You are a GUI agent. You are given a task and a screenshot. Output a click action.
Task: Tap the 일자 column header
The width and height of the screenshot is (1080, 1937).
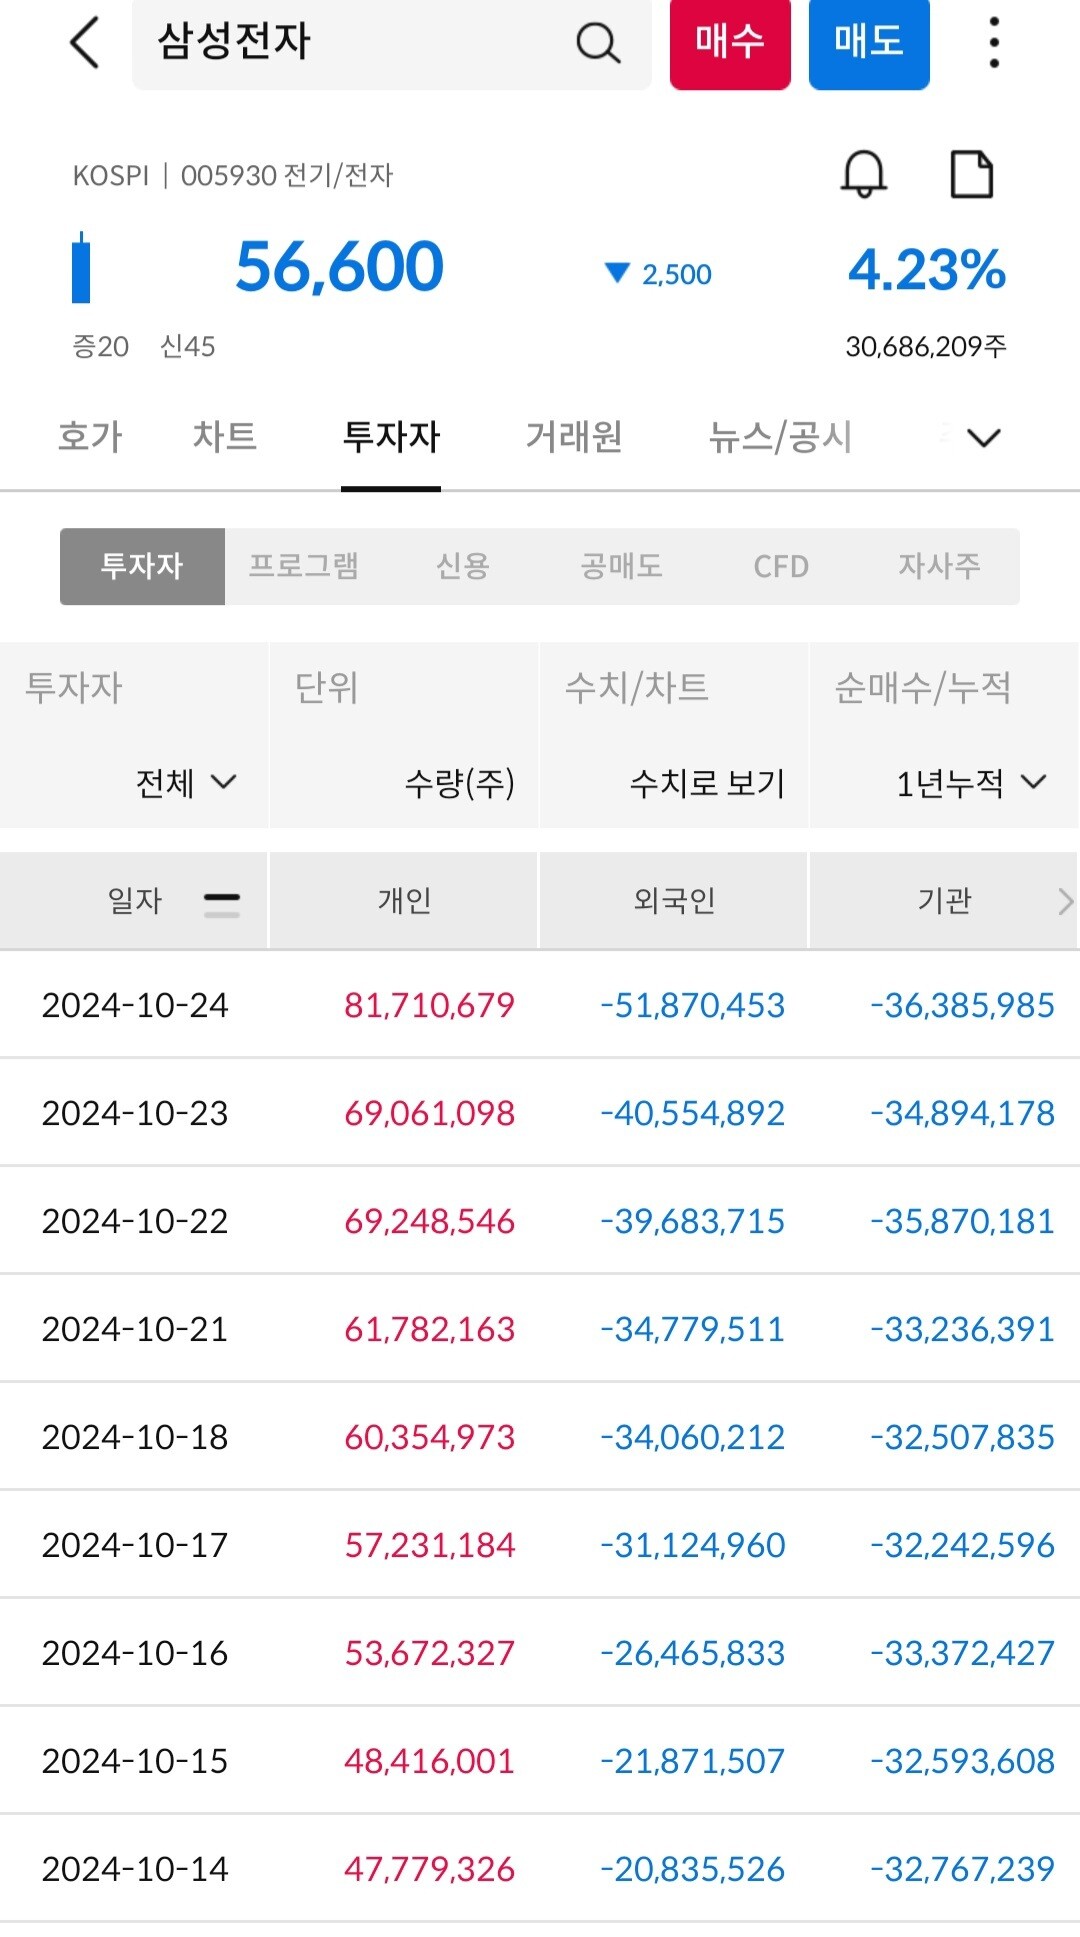134,901
